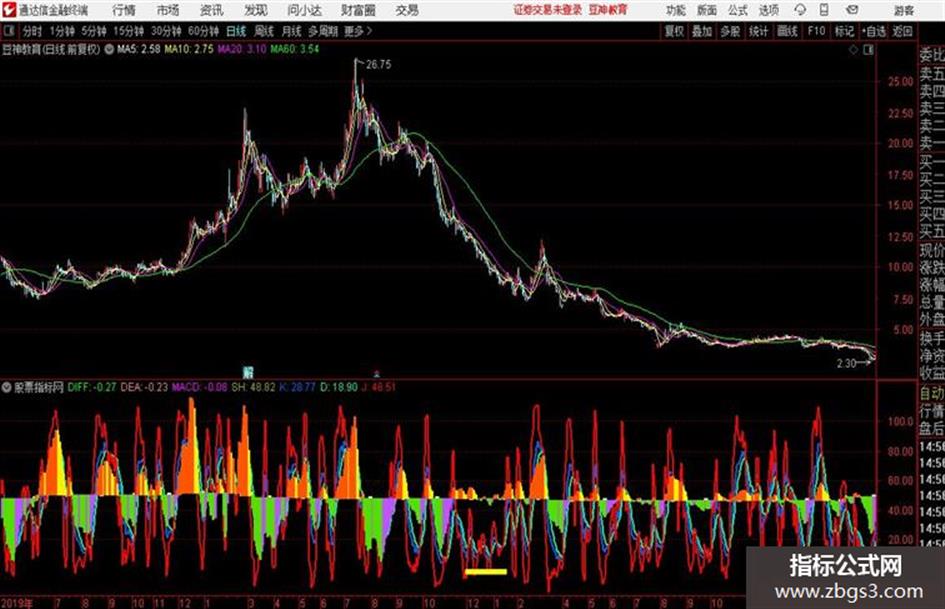Open the 市场 menu

click(168, 10)
